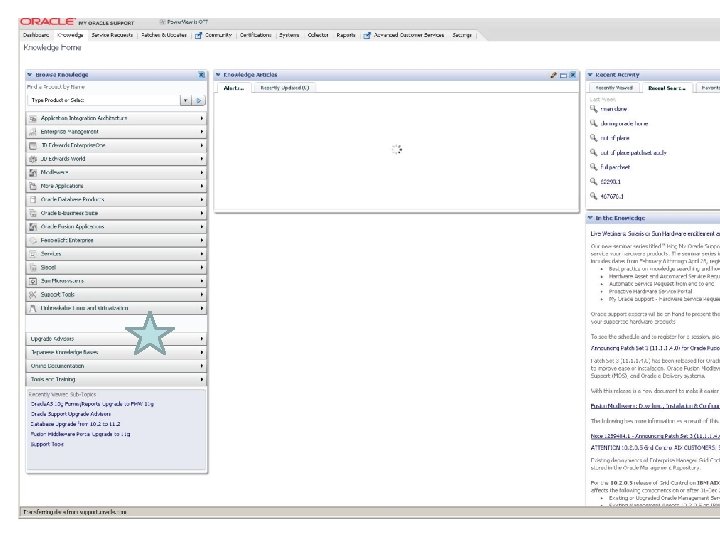Click the More Applications category icon
Screen dimensions: 720x540
point(33,186)
